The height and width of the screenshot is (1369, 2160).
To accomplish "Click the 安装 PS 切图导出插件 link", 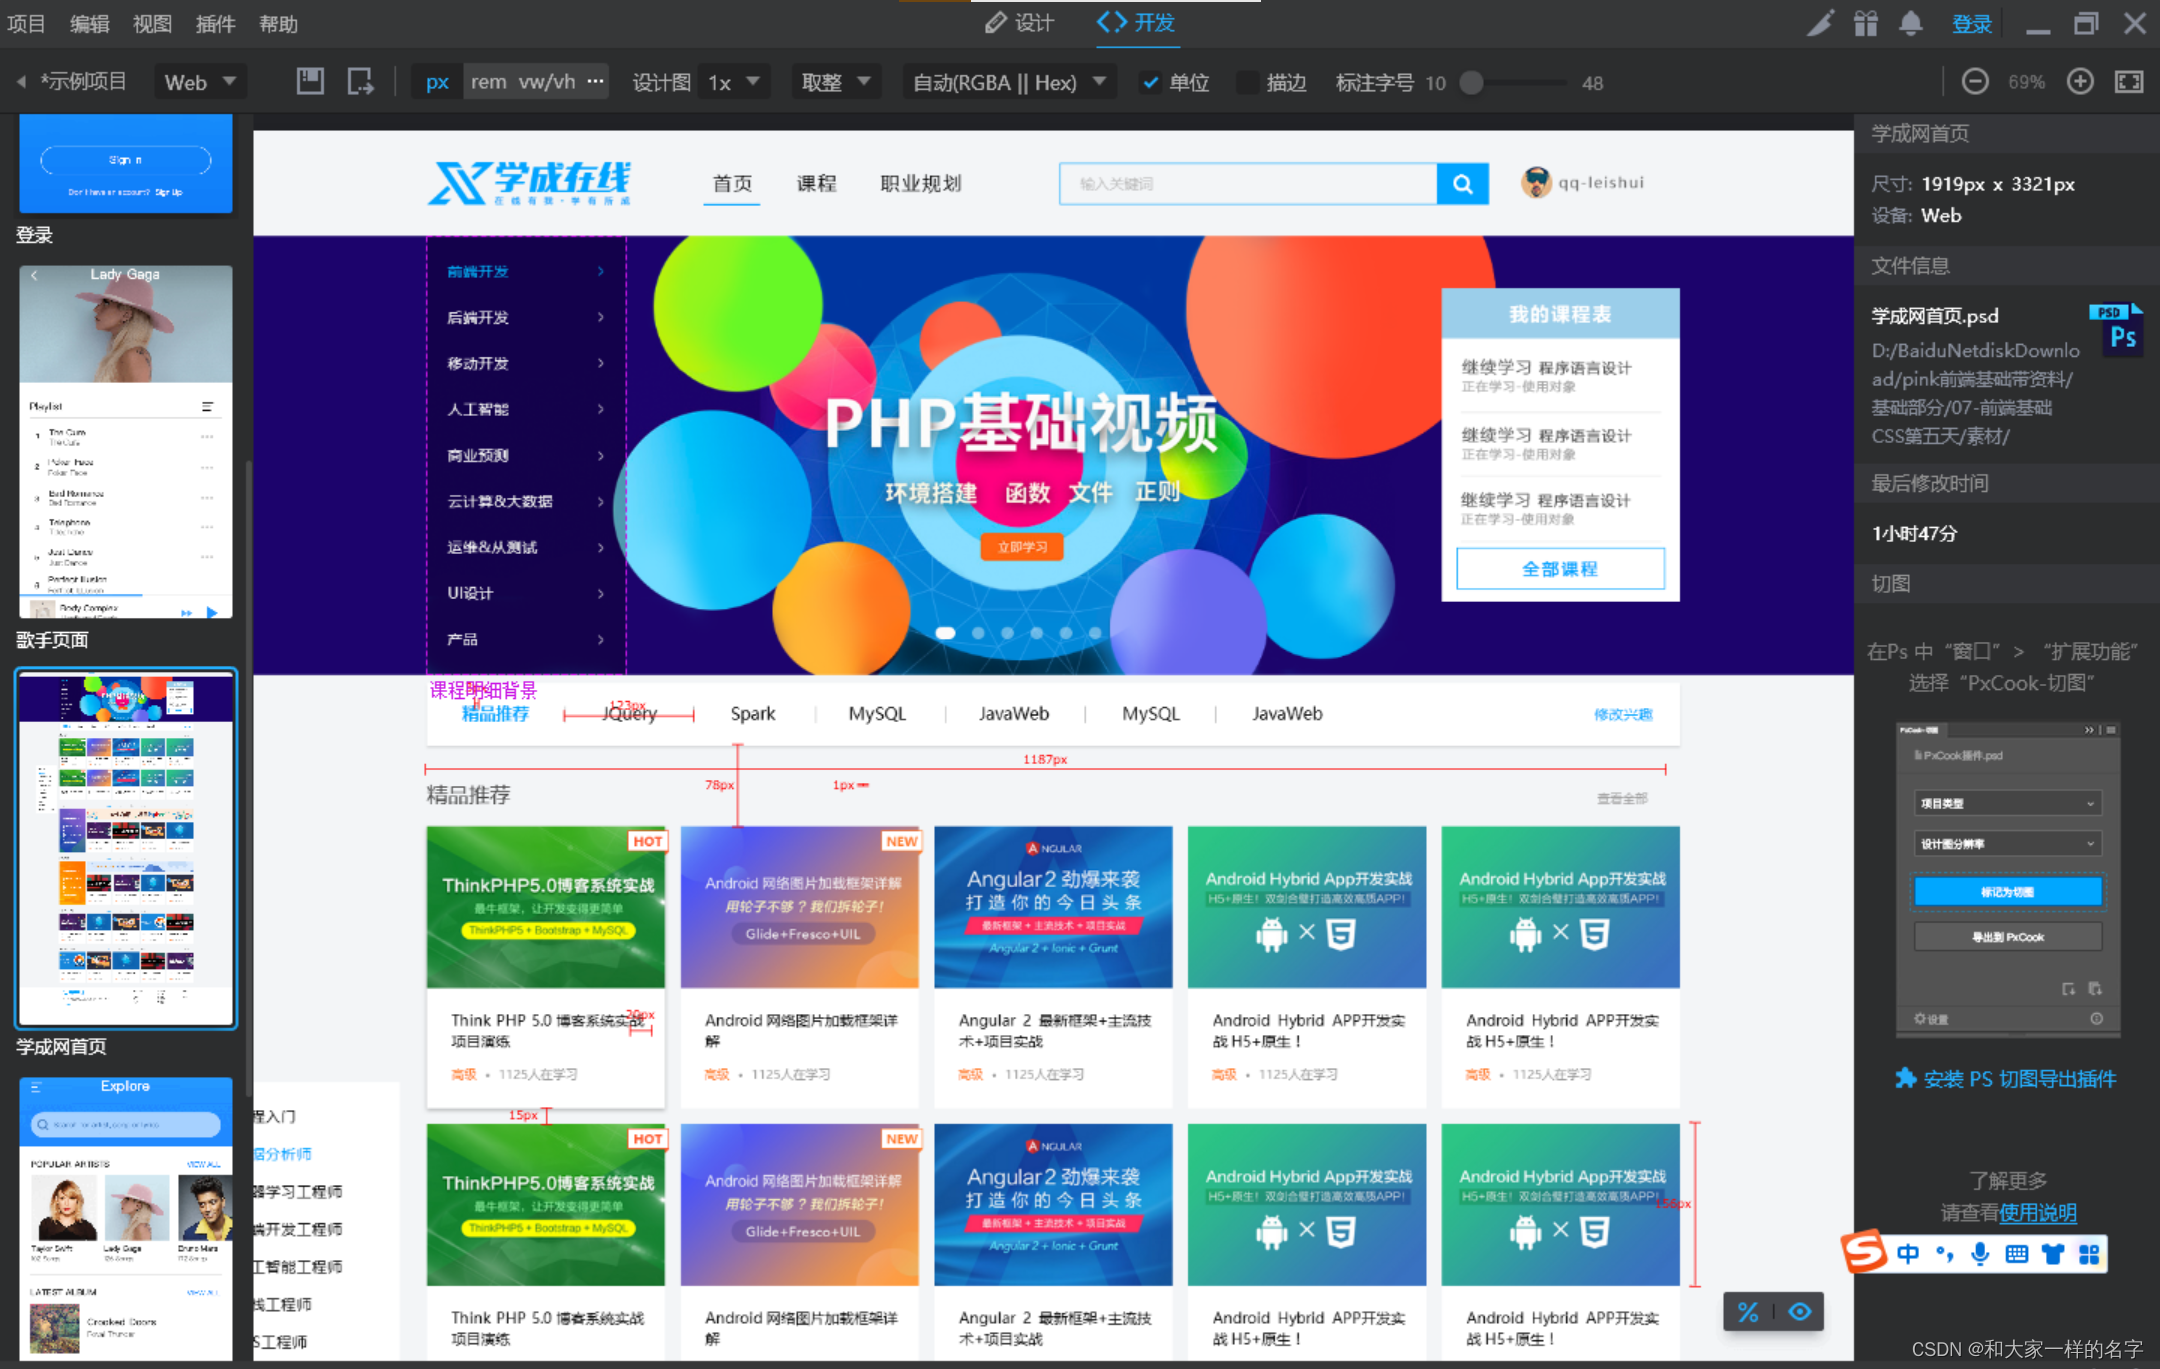I will (x=2007, y=1078).
